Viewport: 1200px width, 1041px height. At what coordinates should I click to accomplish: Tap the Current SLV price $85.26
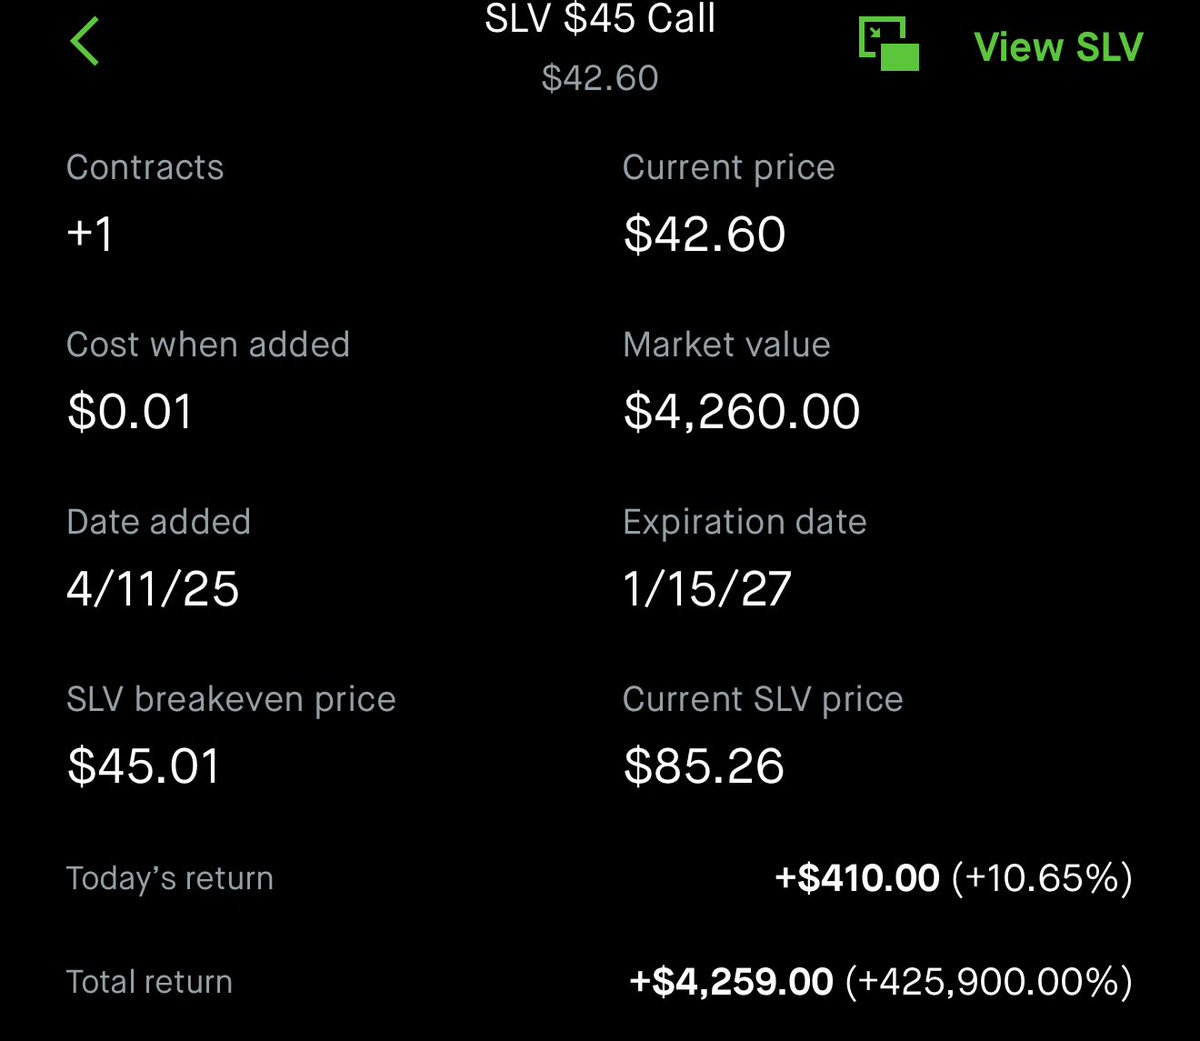point(704,766)
